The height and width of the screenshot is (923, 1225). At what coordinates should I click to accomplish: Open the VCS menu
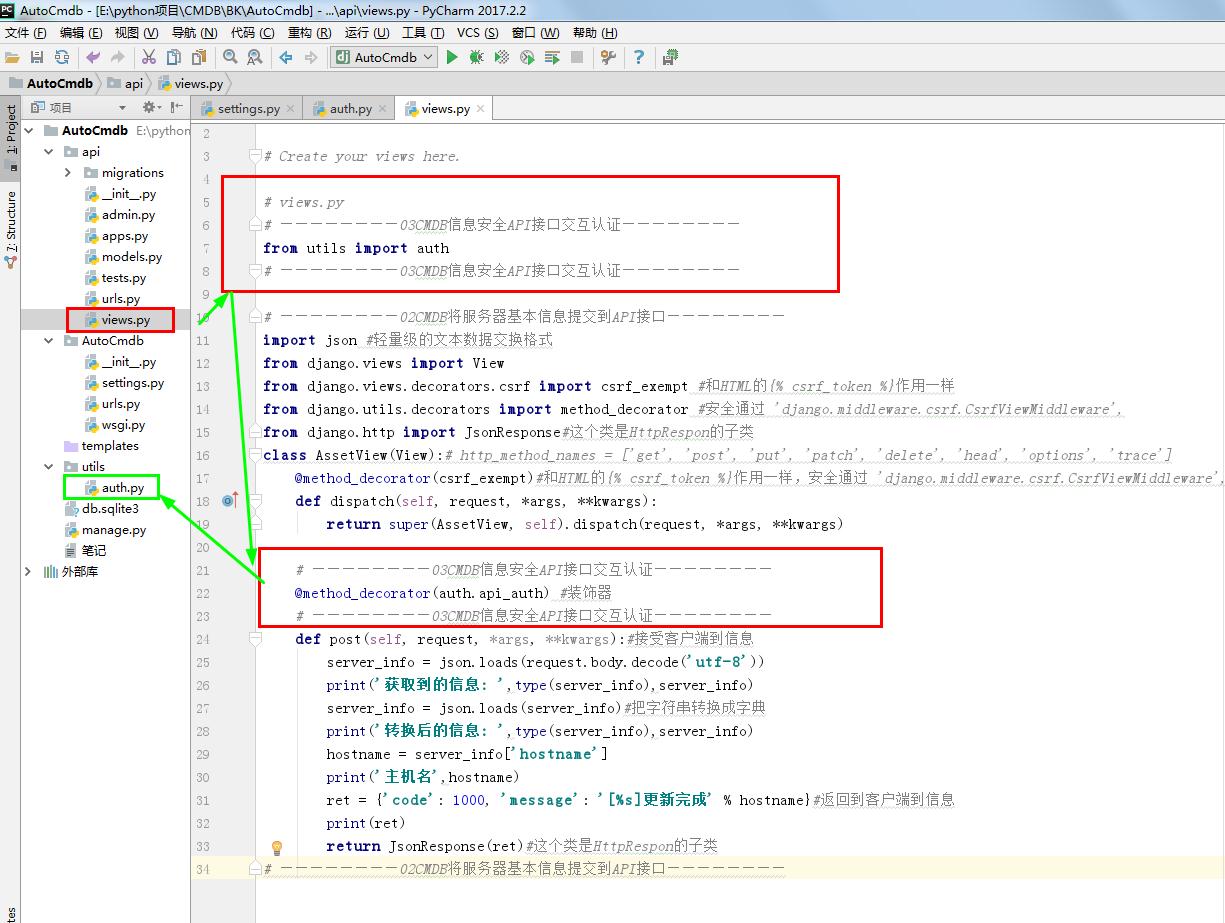[x=479, y=32]
